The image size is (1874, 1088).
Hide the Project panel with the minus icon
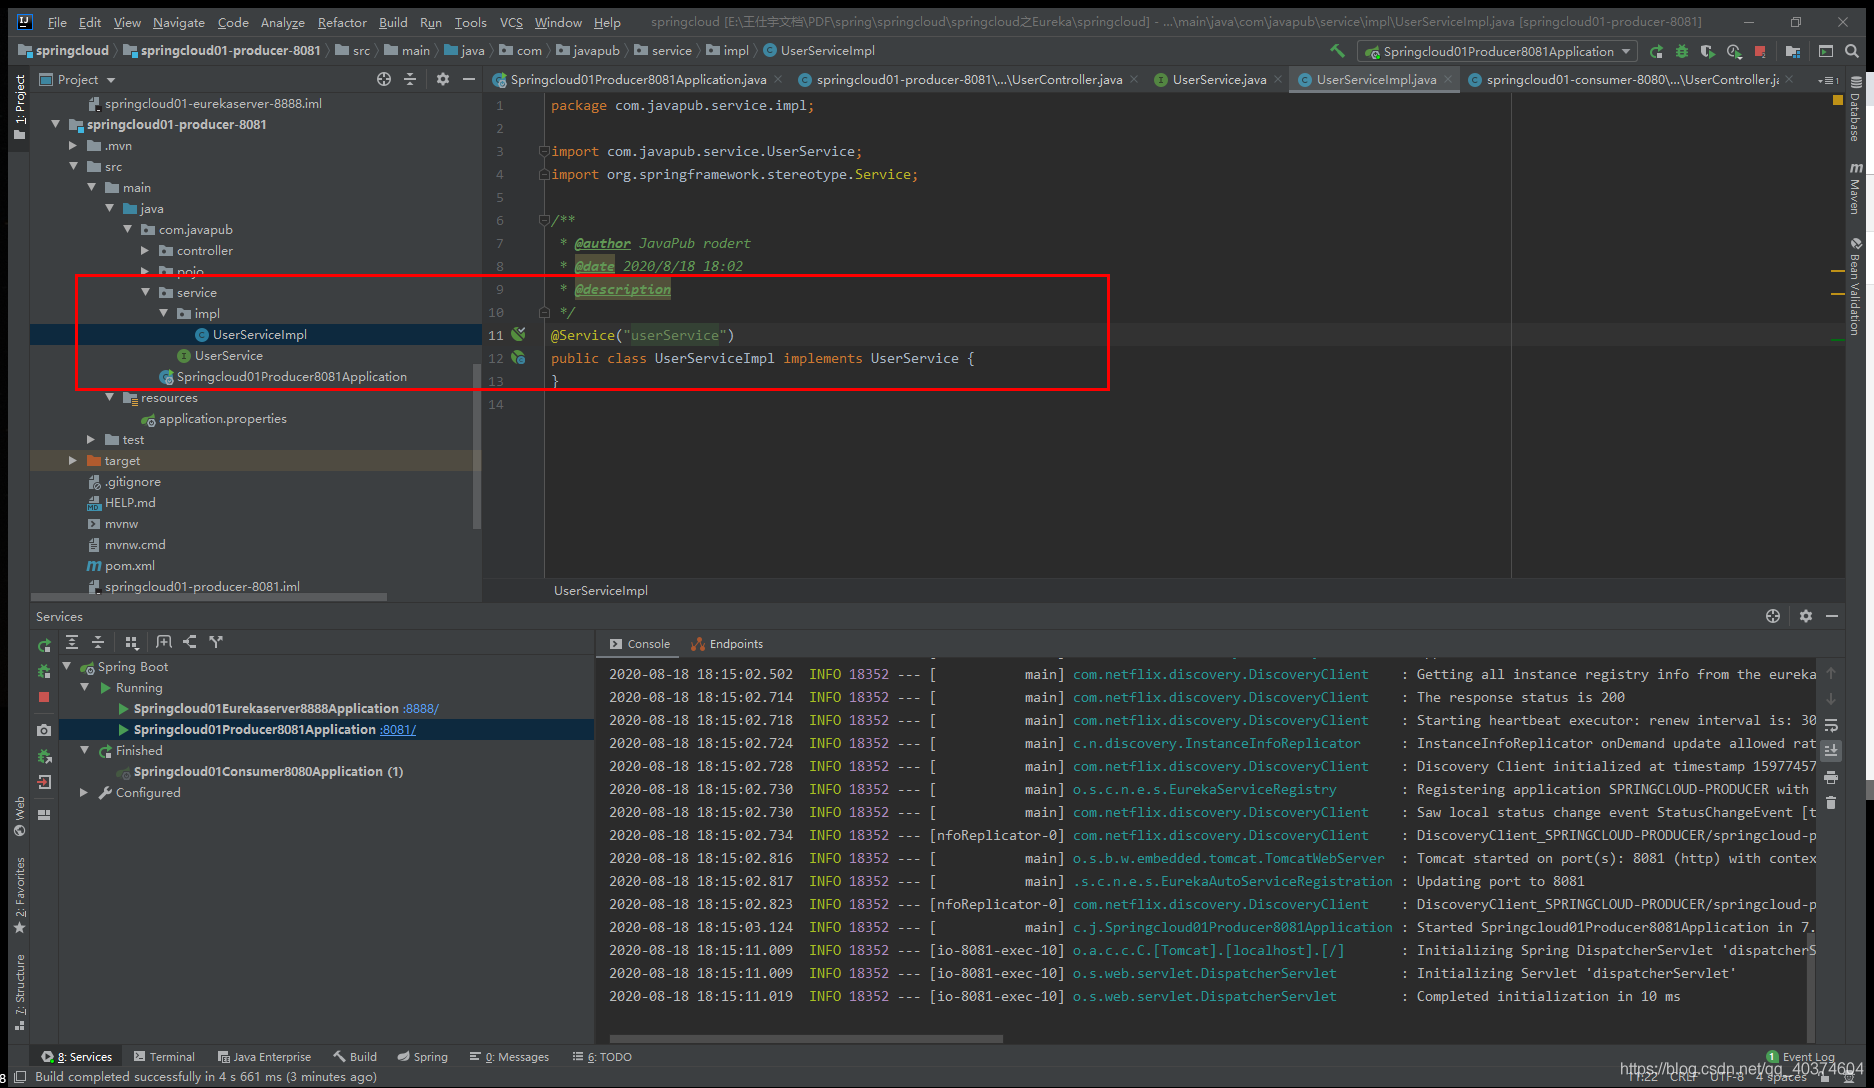coord(469,79)
